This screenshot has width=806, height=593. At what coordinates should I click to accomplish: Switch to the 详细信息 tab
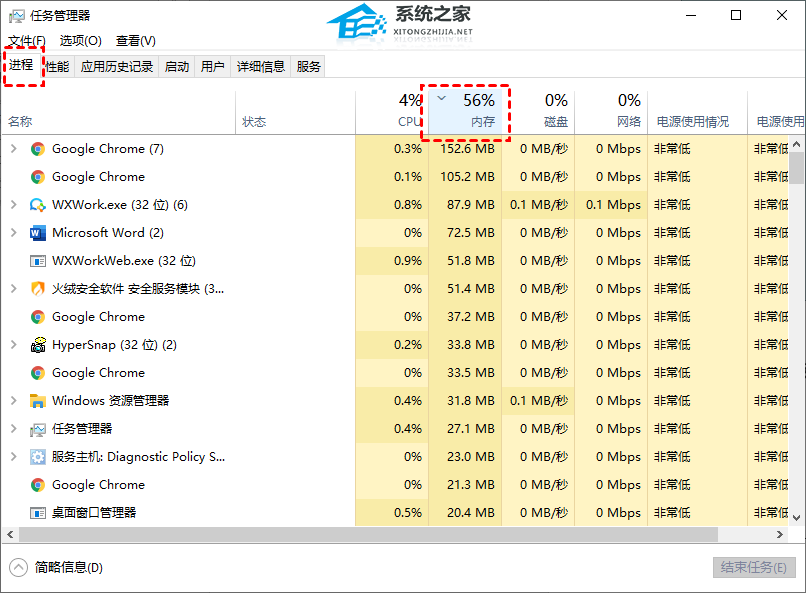pos(261,67)
